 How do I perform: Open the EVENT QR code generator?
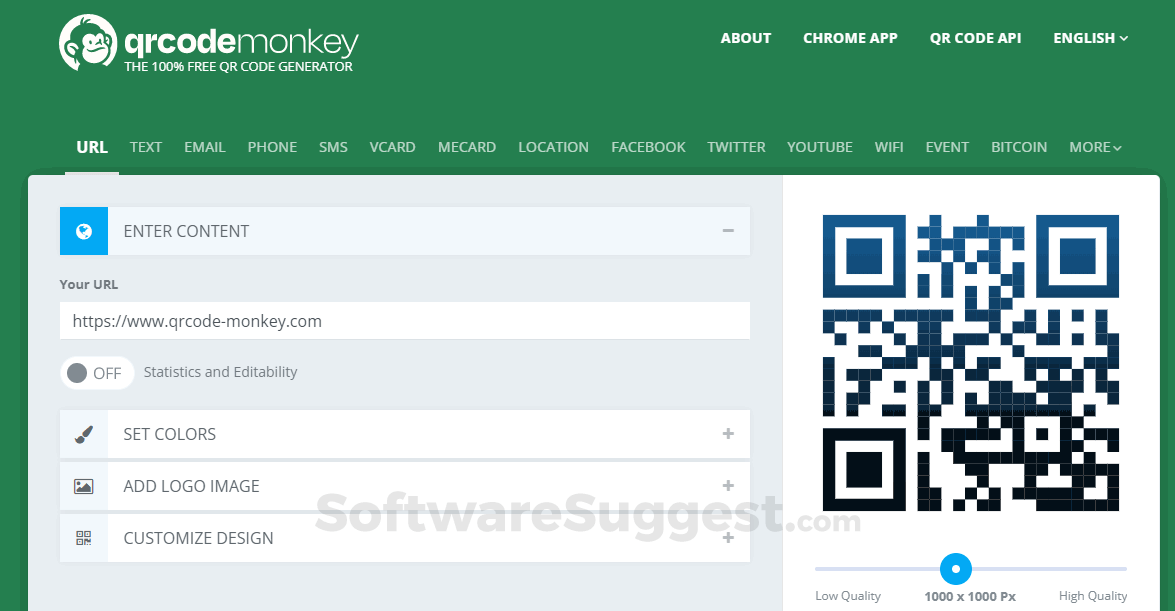pos(947,147)
